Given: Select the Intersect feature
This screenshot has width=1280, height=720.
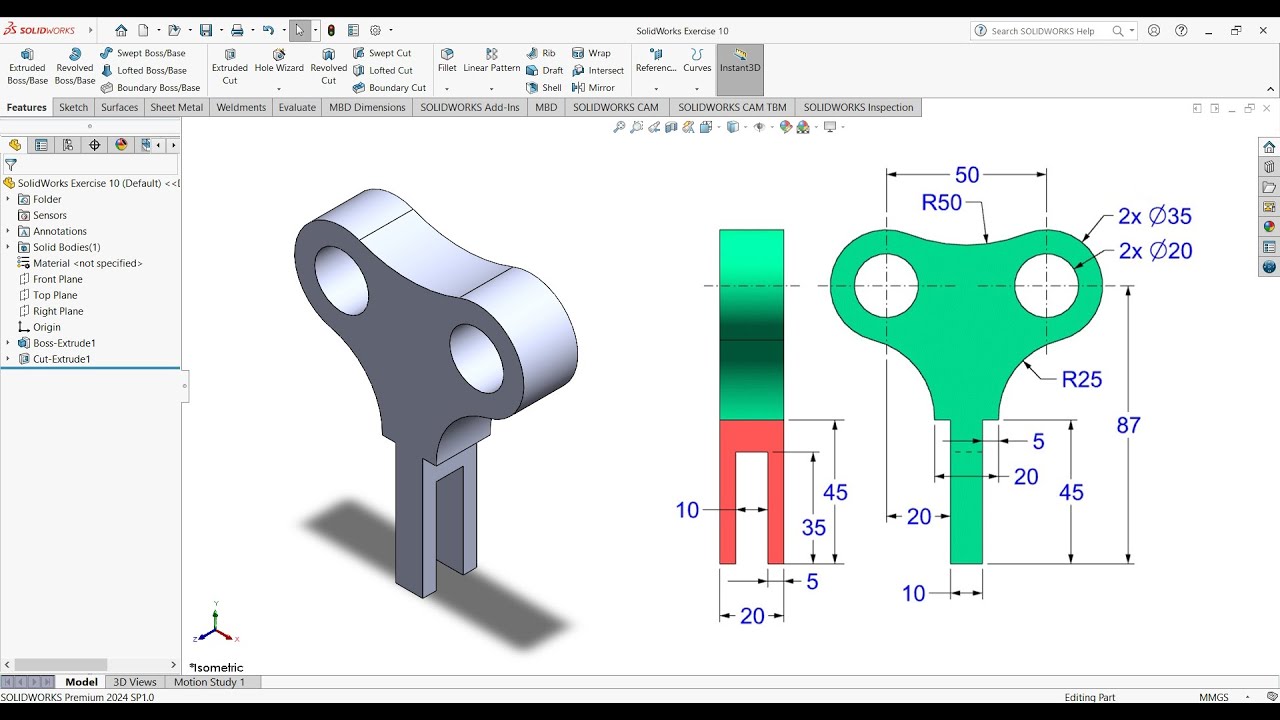Looking at the screenshot, I should pos(598,70).
